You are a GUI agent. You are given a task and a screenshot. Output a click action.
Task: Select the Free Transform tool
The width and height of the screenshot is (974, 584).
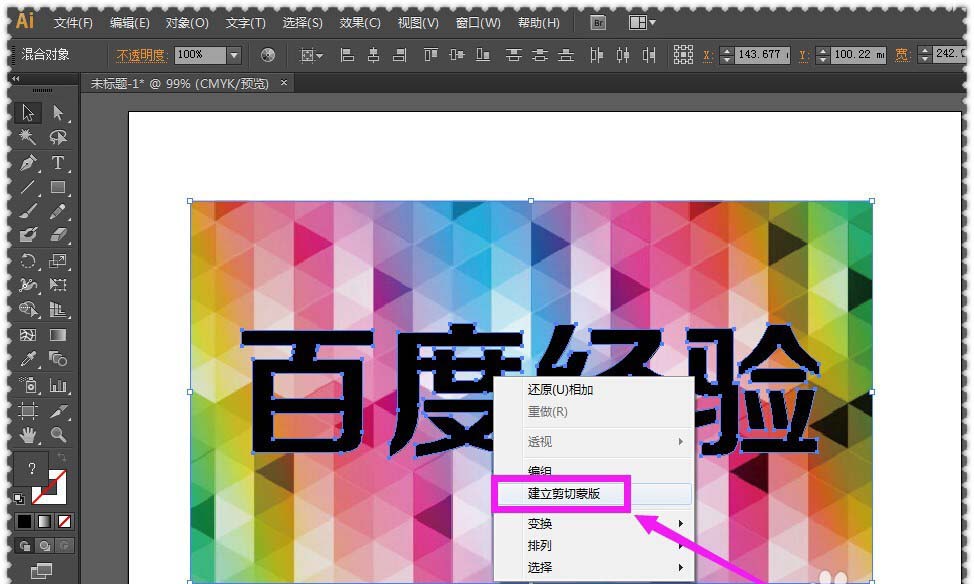tap(58, 285)
